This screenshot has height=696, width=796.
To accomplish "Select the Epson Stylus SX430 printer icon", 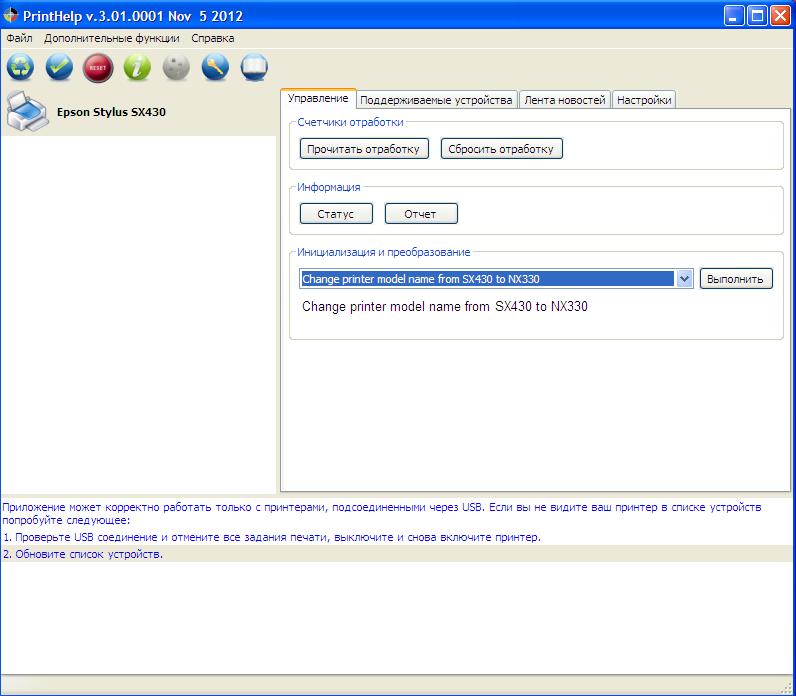I will [27, 111].
